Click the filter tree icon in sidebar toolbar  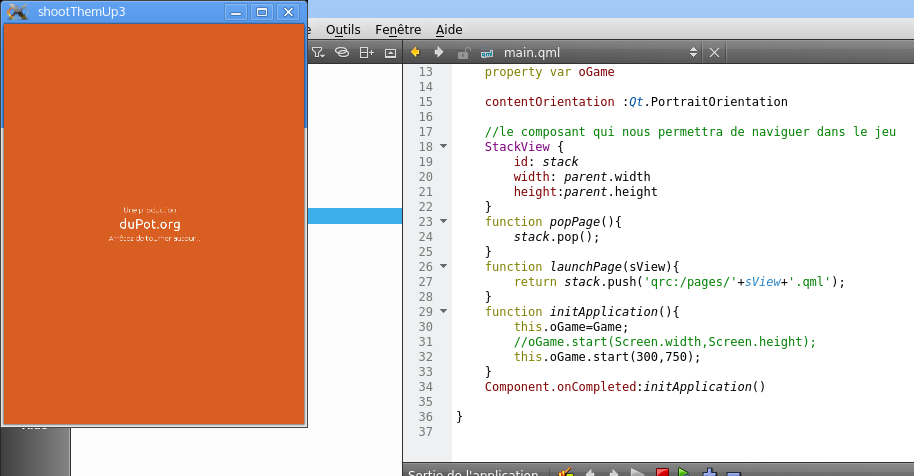318,52
